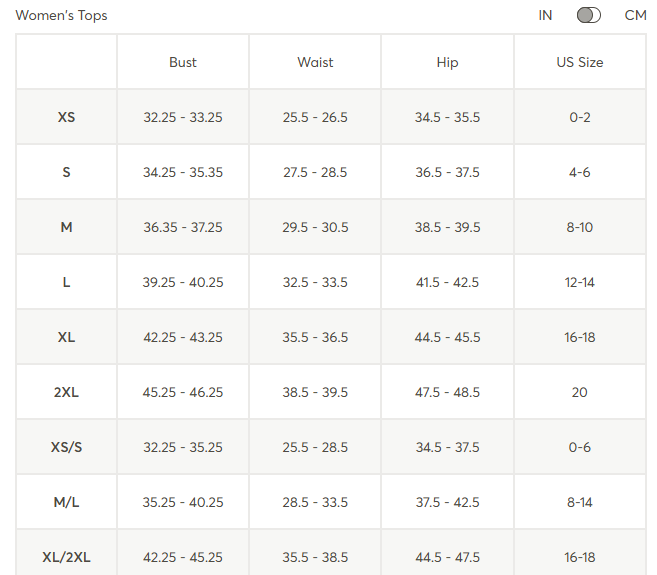Select the S size row label

(x=66, y=172)
